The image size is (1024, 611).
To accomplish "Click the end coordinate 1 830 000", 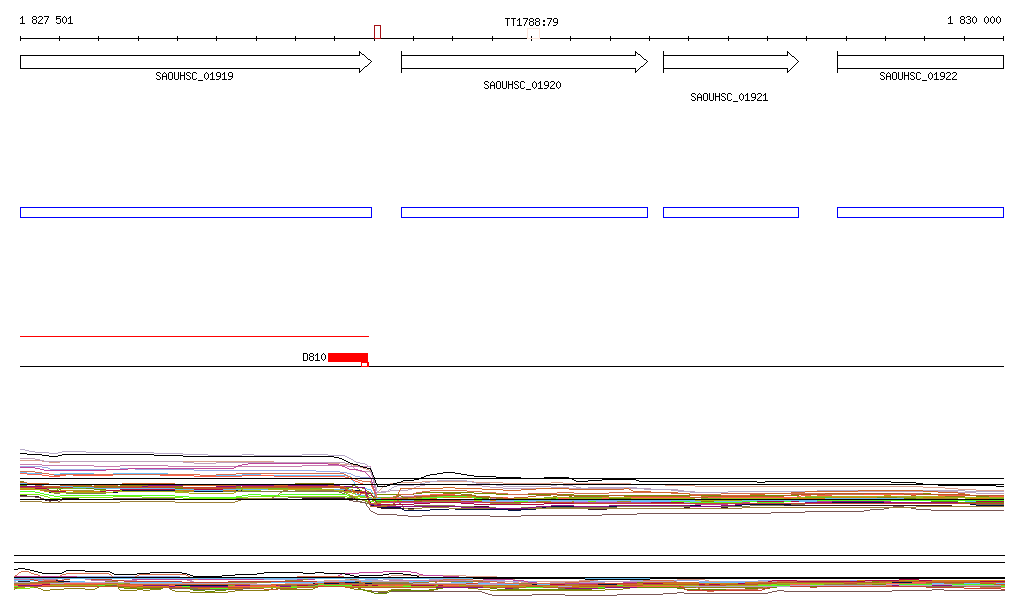I will click(x=974, y=20).
